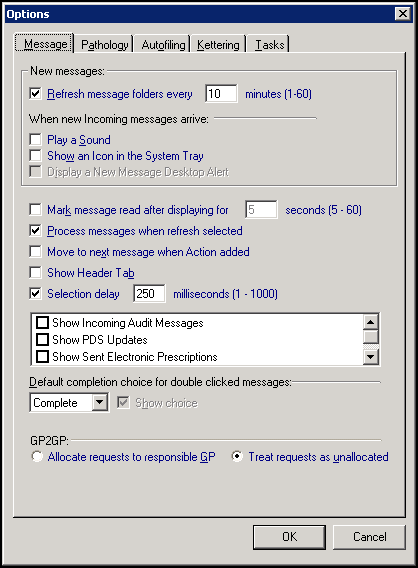Open the Autofiling tab

163,45
